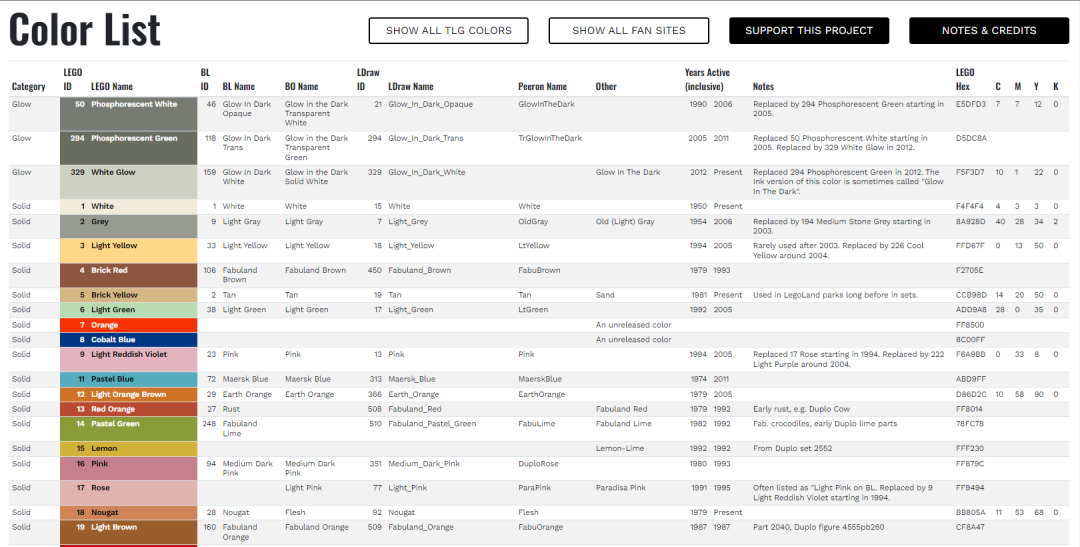1080x547 pixels.
Task: Click the Years Active column header
Action: pyautogui.click(x=707, y=79)
